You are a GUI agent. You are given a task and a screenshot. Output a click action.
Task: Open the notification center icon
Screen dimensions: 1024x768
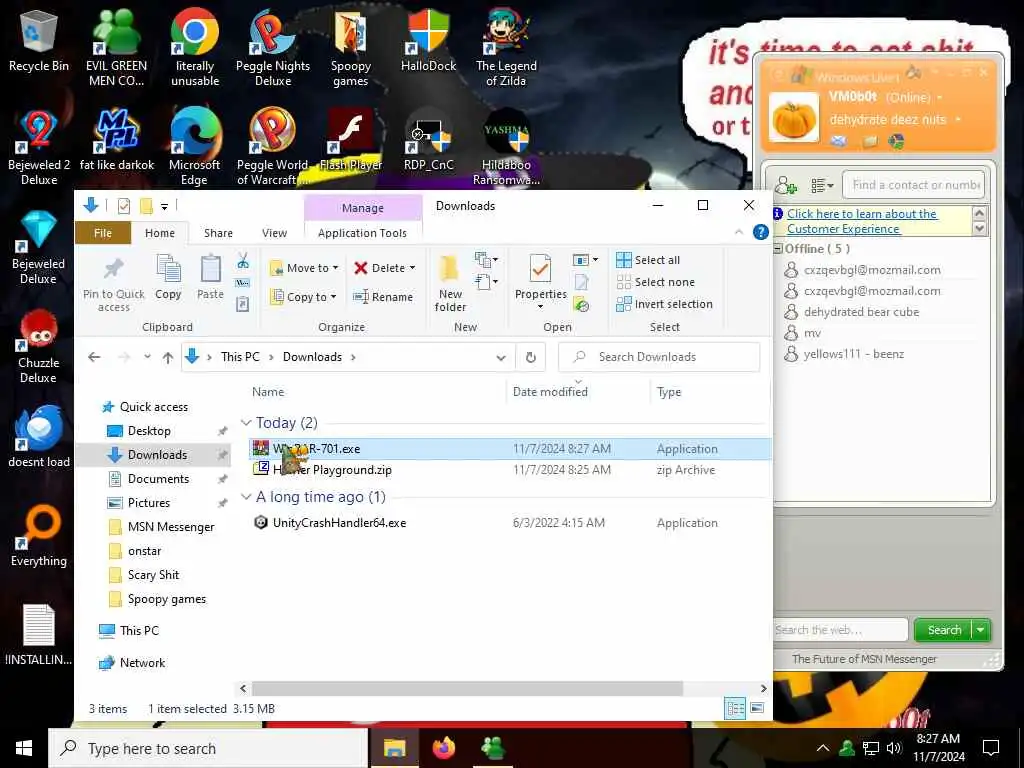[991, 748]
